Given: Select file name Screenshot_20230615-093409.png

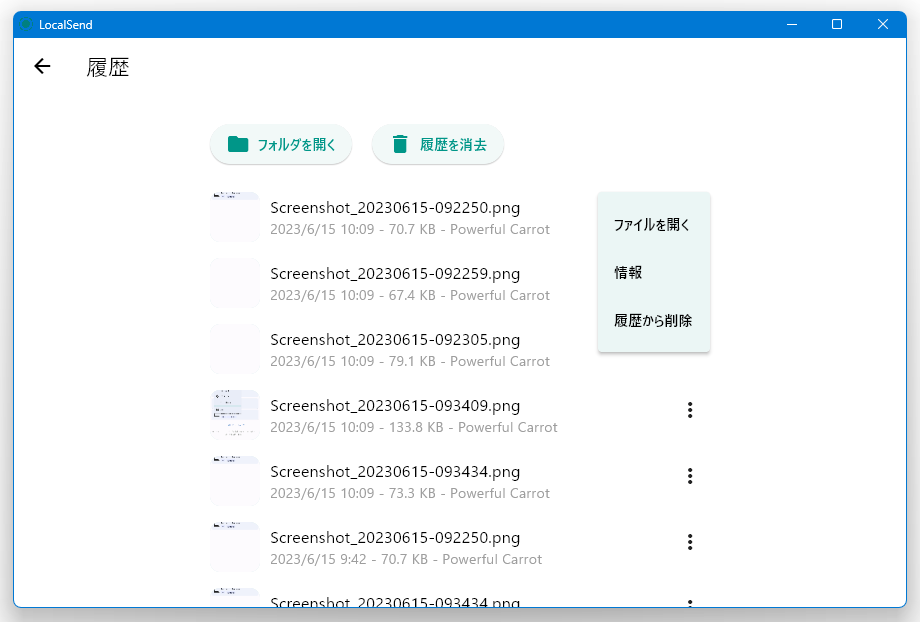Looking at the screenshot, I should (x=395, y=406).
